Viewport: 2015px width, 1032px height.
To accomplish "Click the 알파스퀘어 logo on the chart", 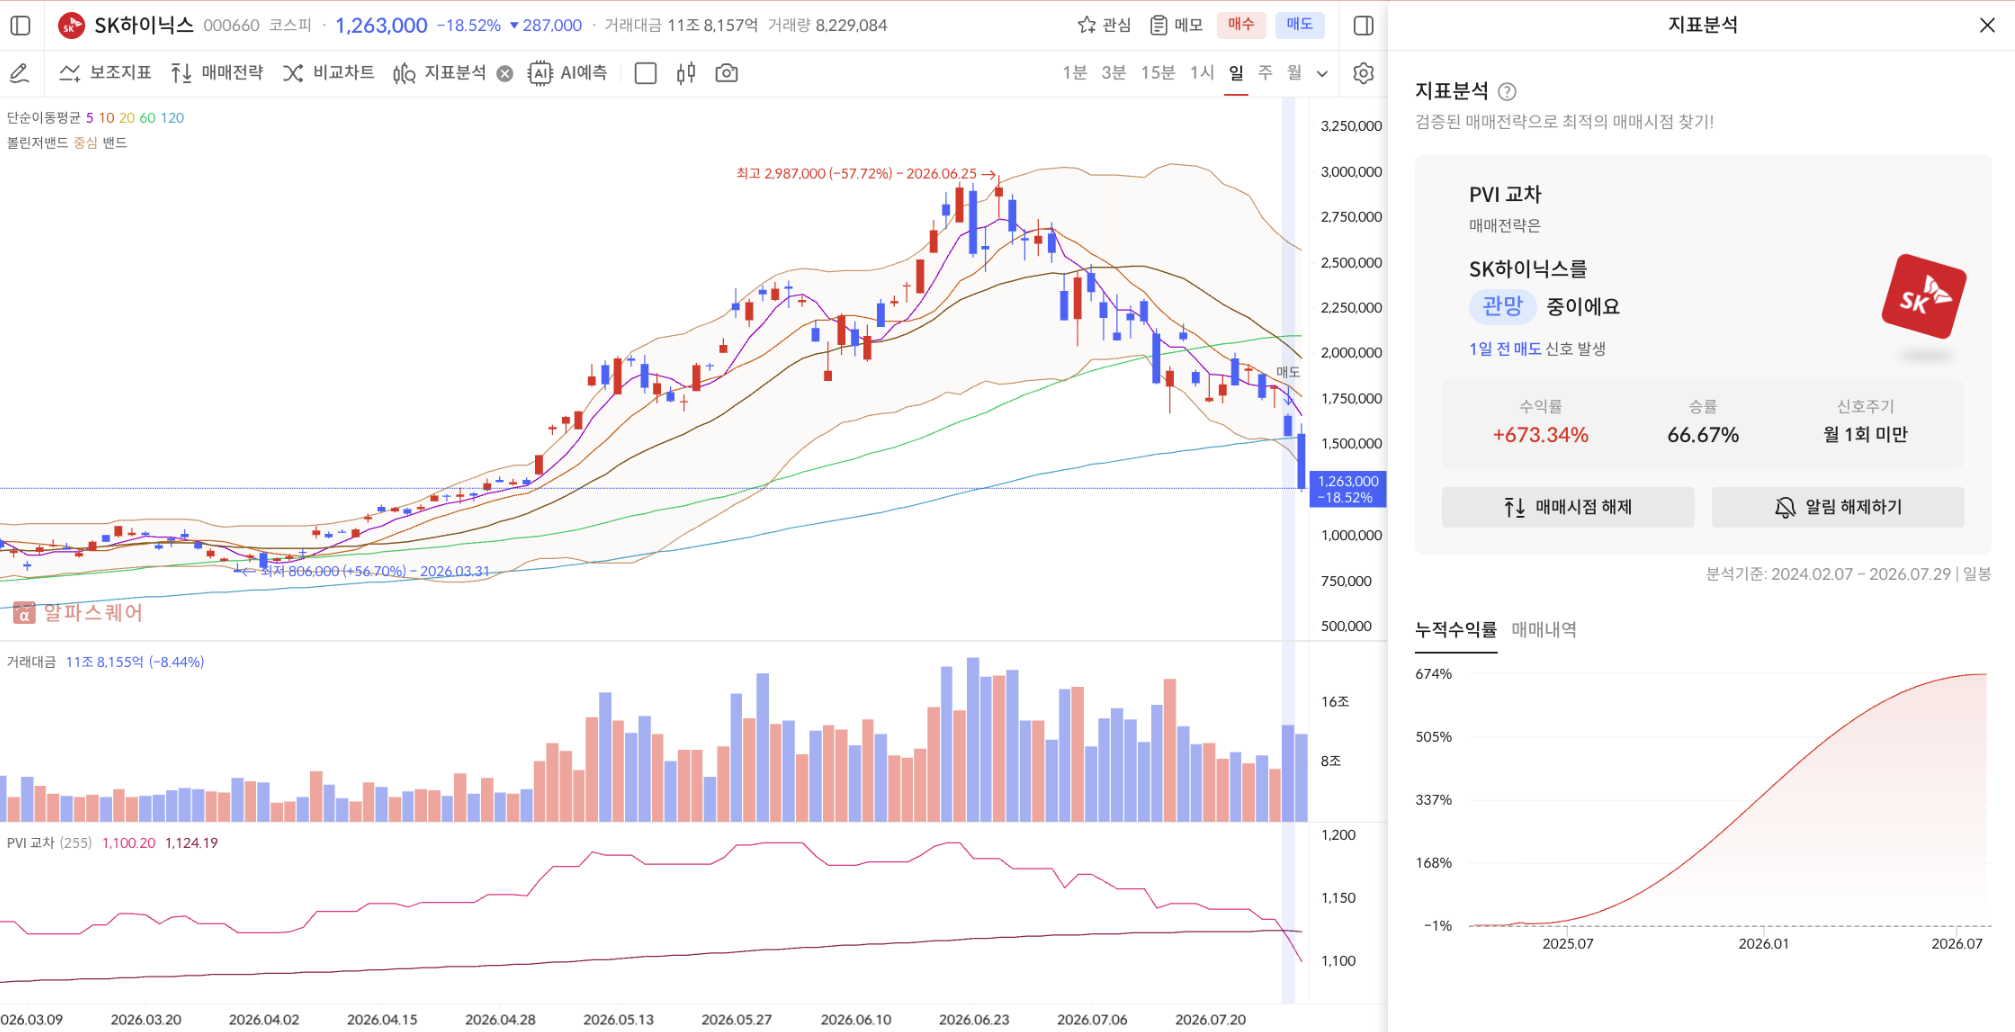I will (78, 612).
